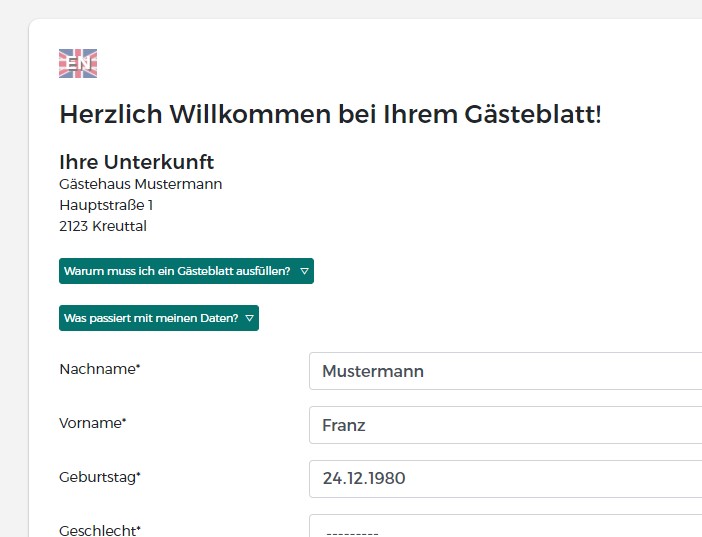Click the 'Geschlecht*' label
The width and height of the screenshot is (702, 537).
pyautogui.click(x=100, y=530)
